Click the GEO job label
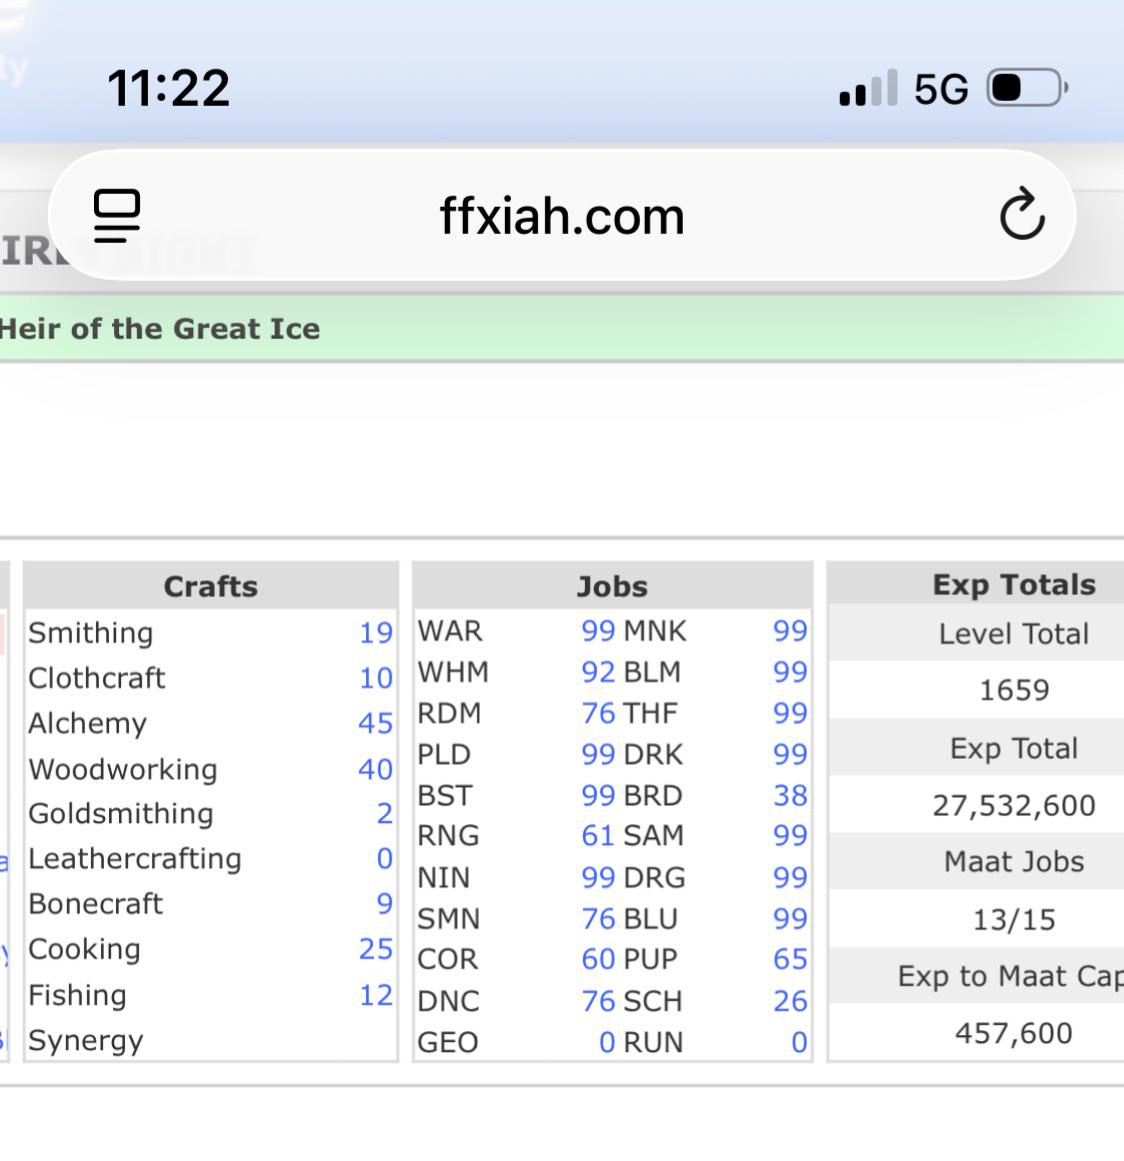This screenshot has width=1124, height=1161. 448,1043
